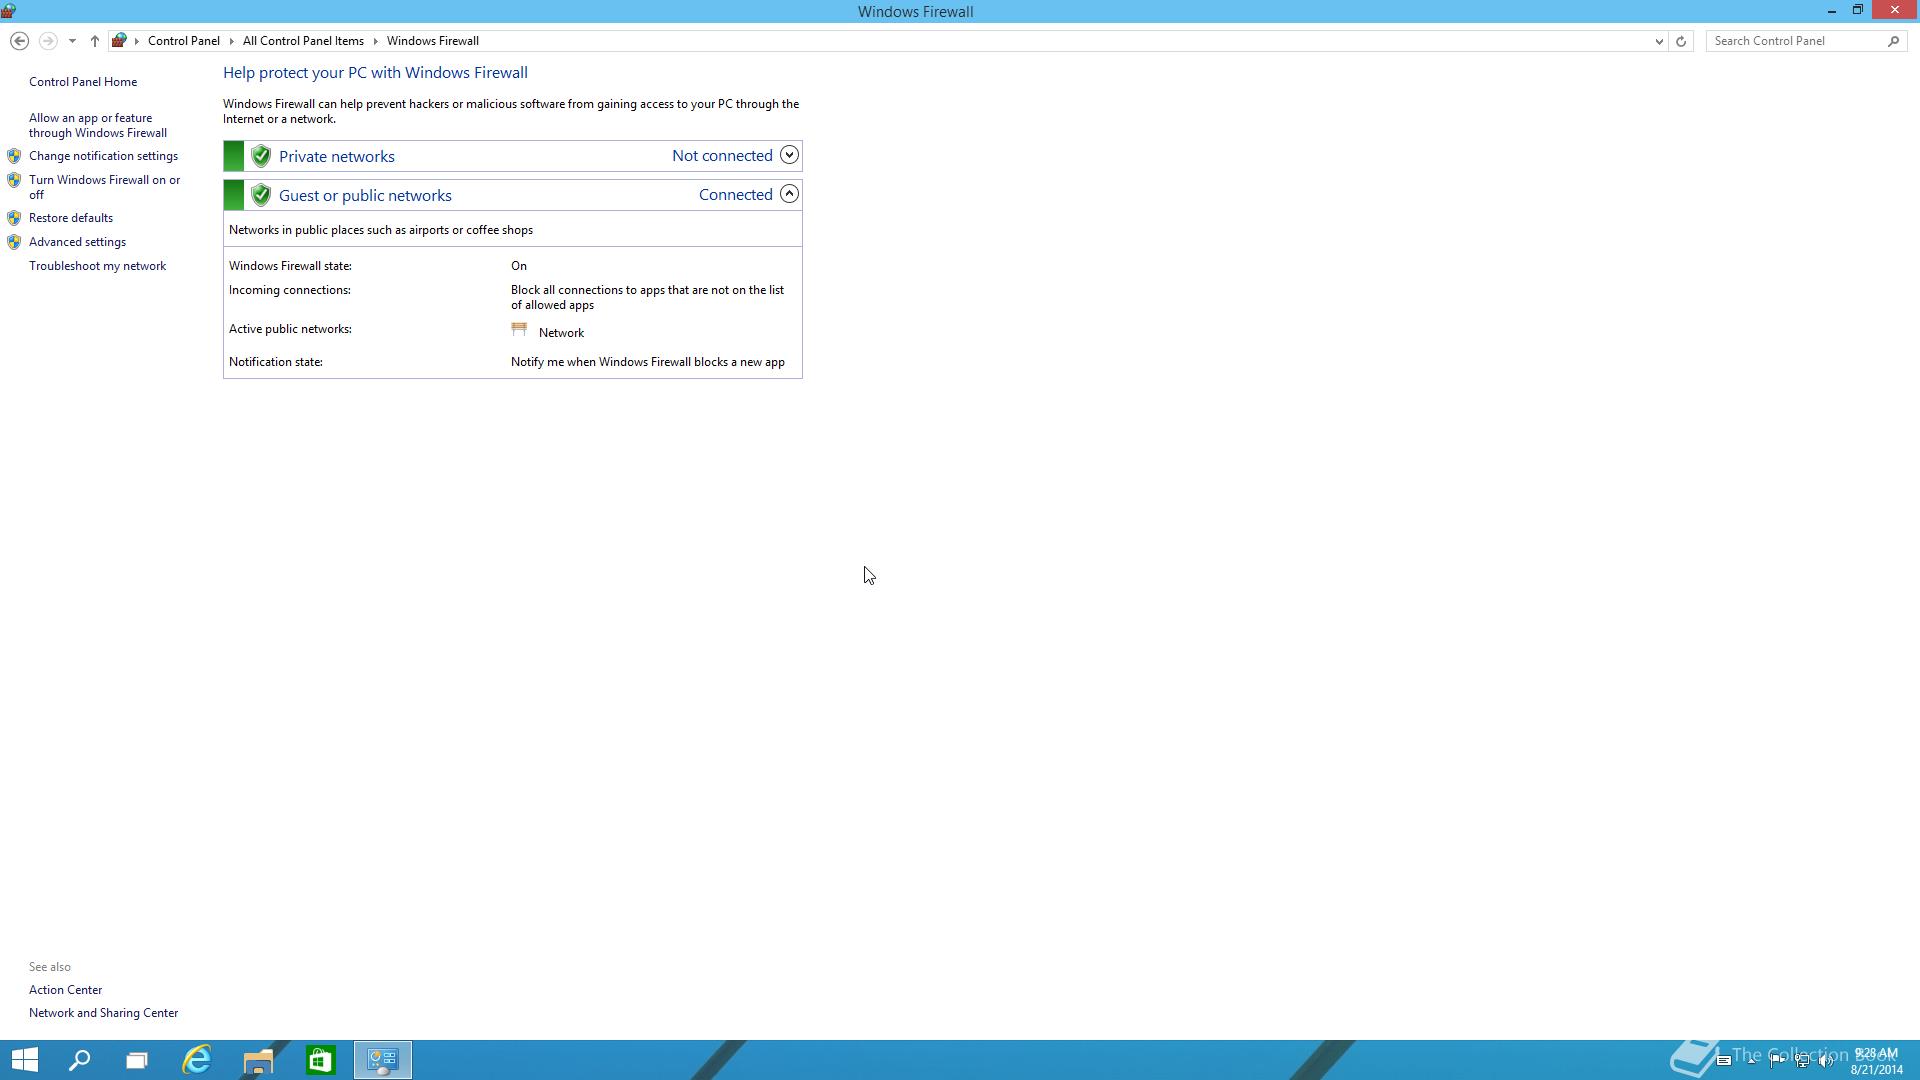1920x1080 pixels.
Task: Click the taskbar clock and date
Action: coord(1876,1061)
